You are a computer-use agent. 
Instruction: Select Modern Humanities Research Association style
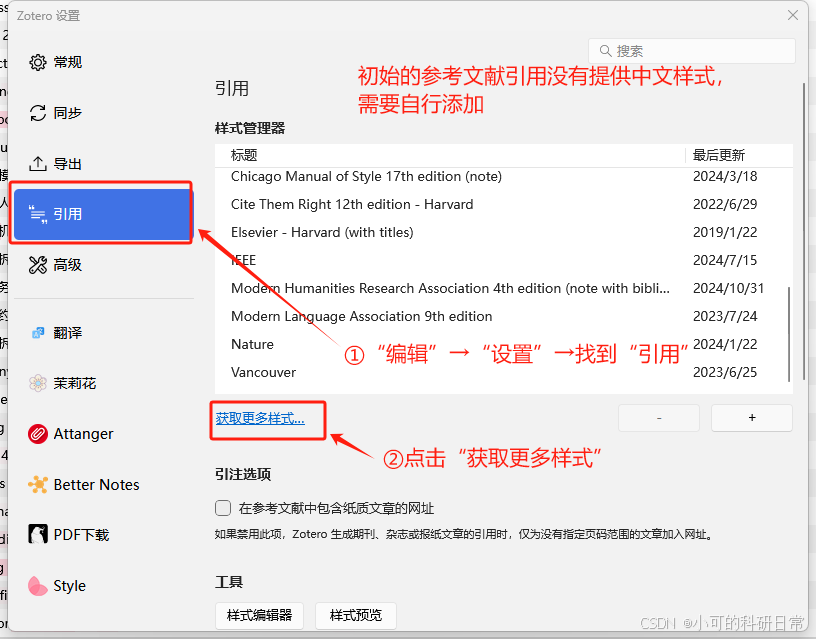point(502,289)
